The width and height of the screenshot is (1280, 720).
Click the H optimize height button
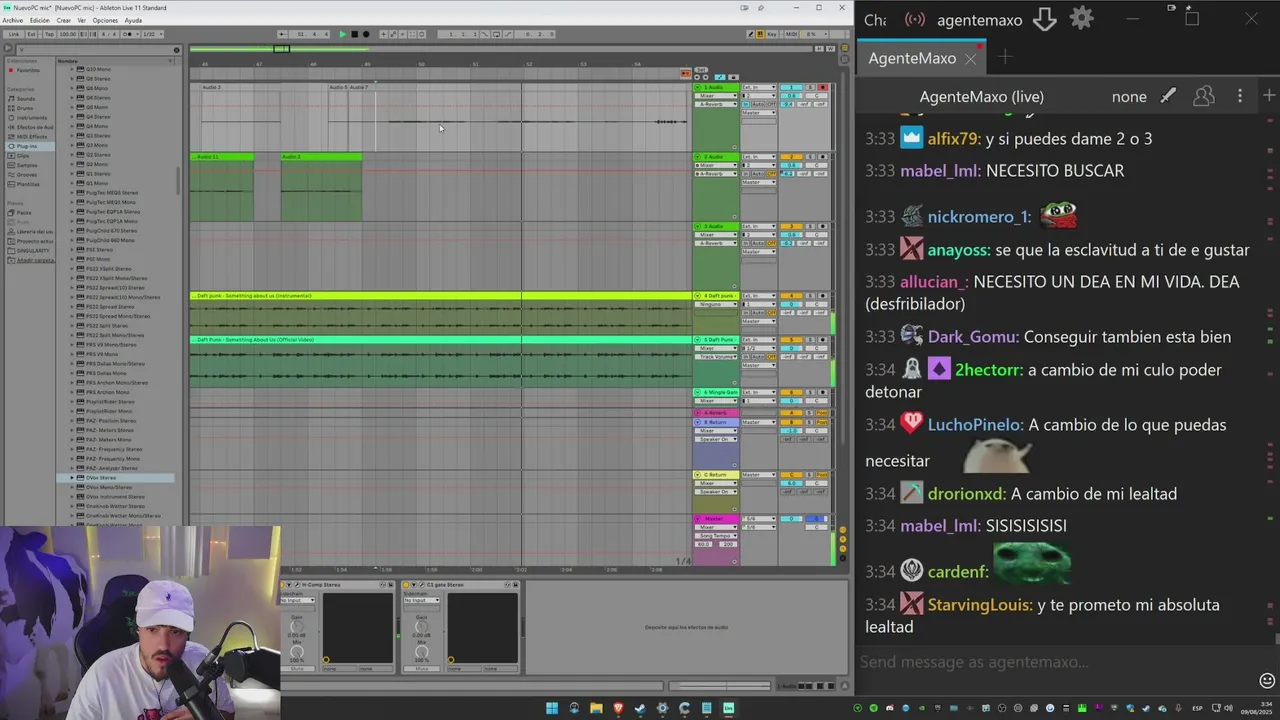coord(819,49)
